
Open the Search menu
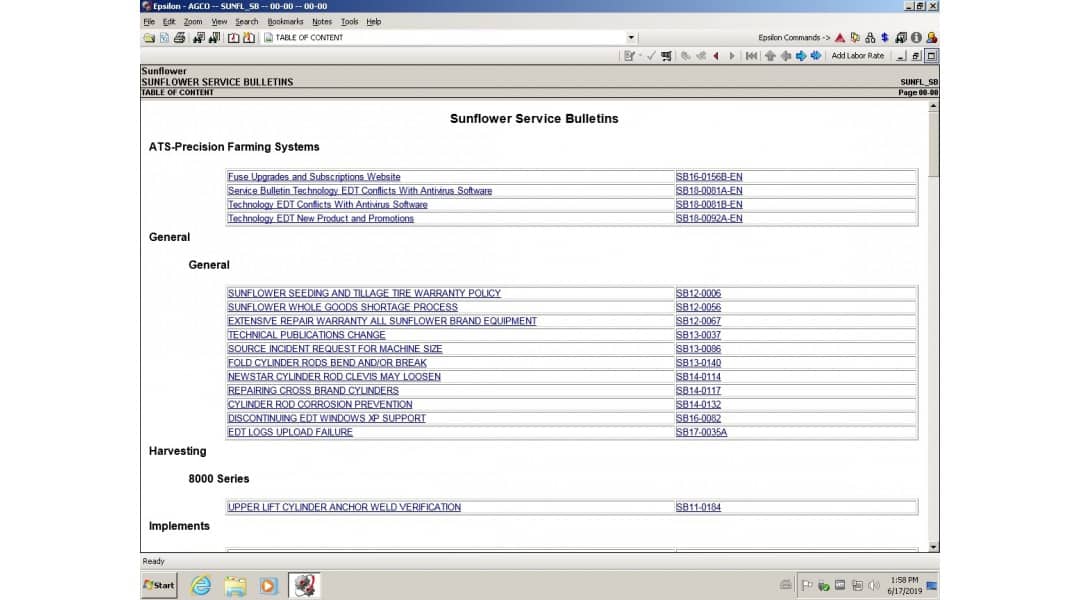(247, 22)
